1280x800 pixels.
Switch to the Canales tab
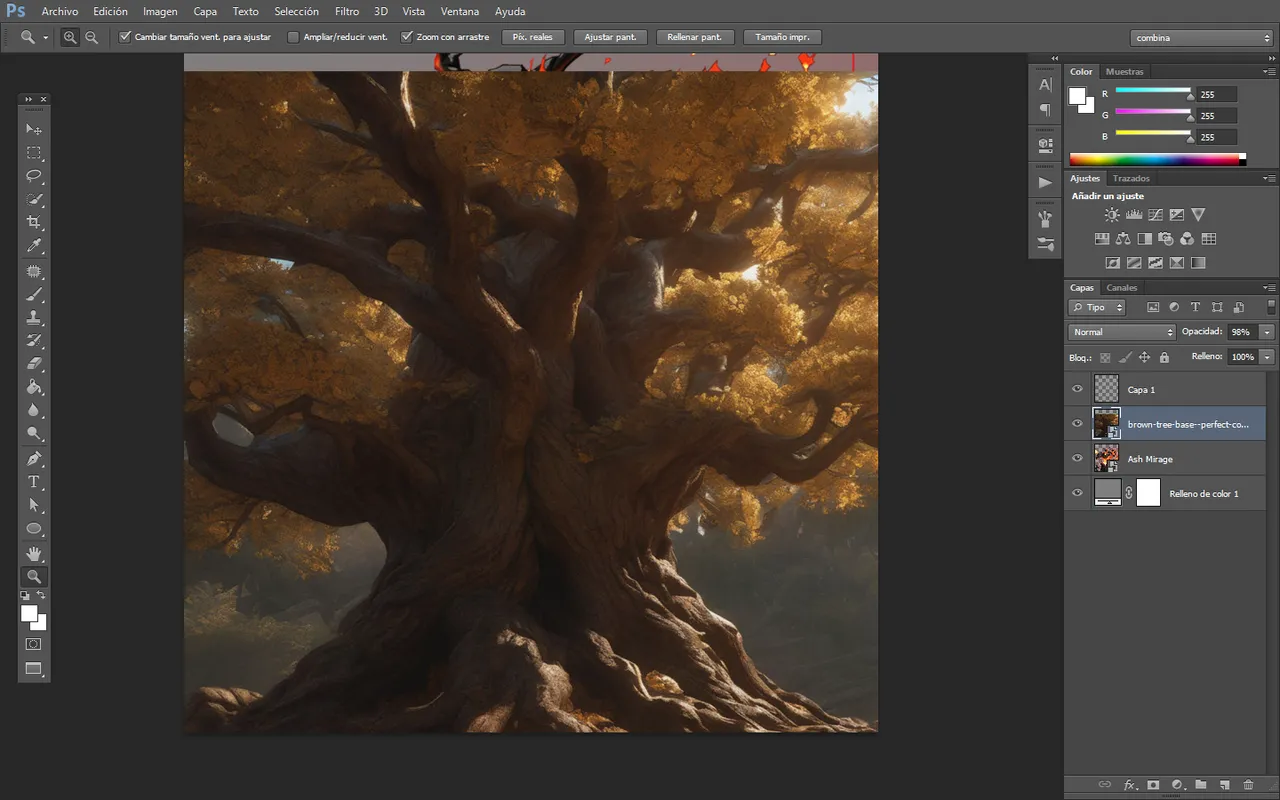click(x=1122, y=288)
